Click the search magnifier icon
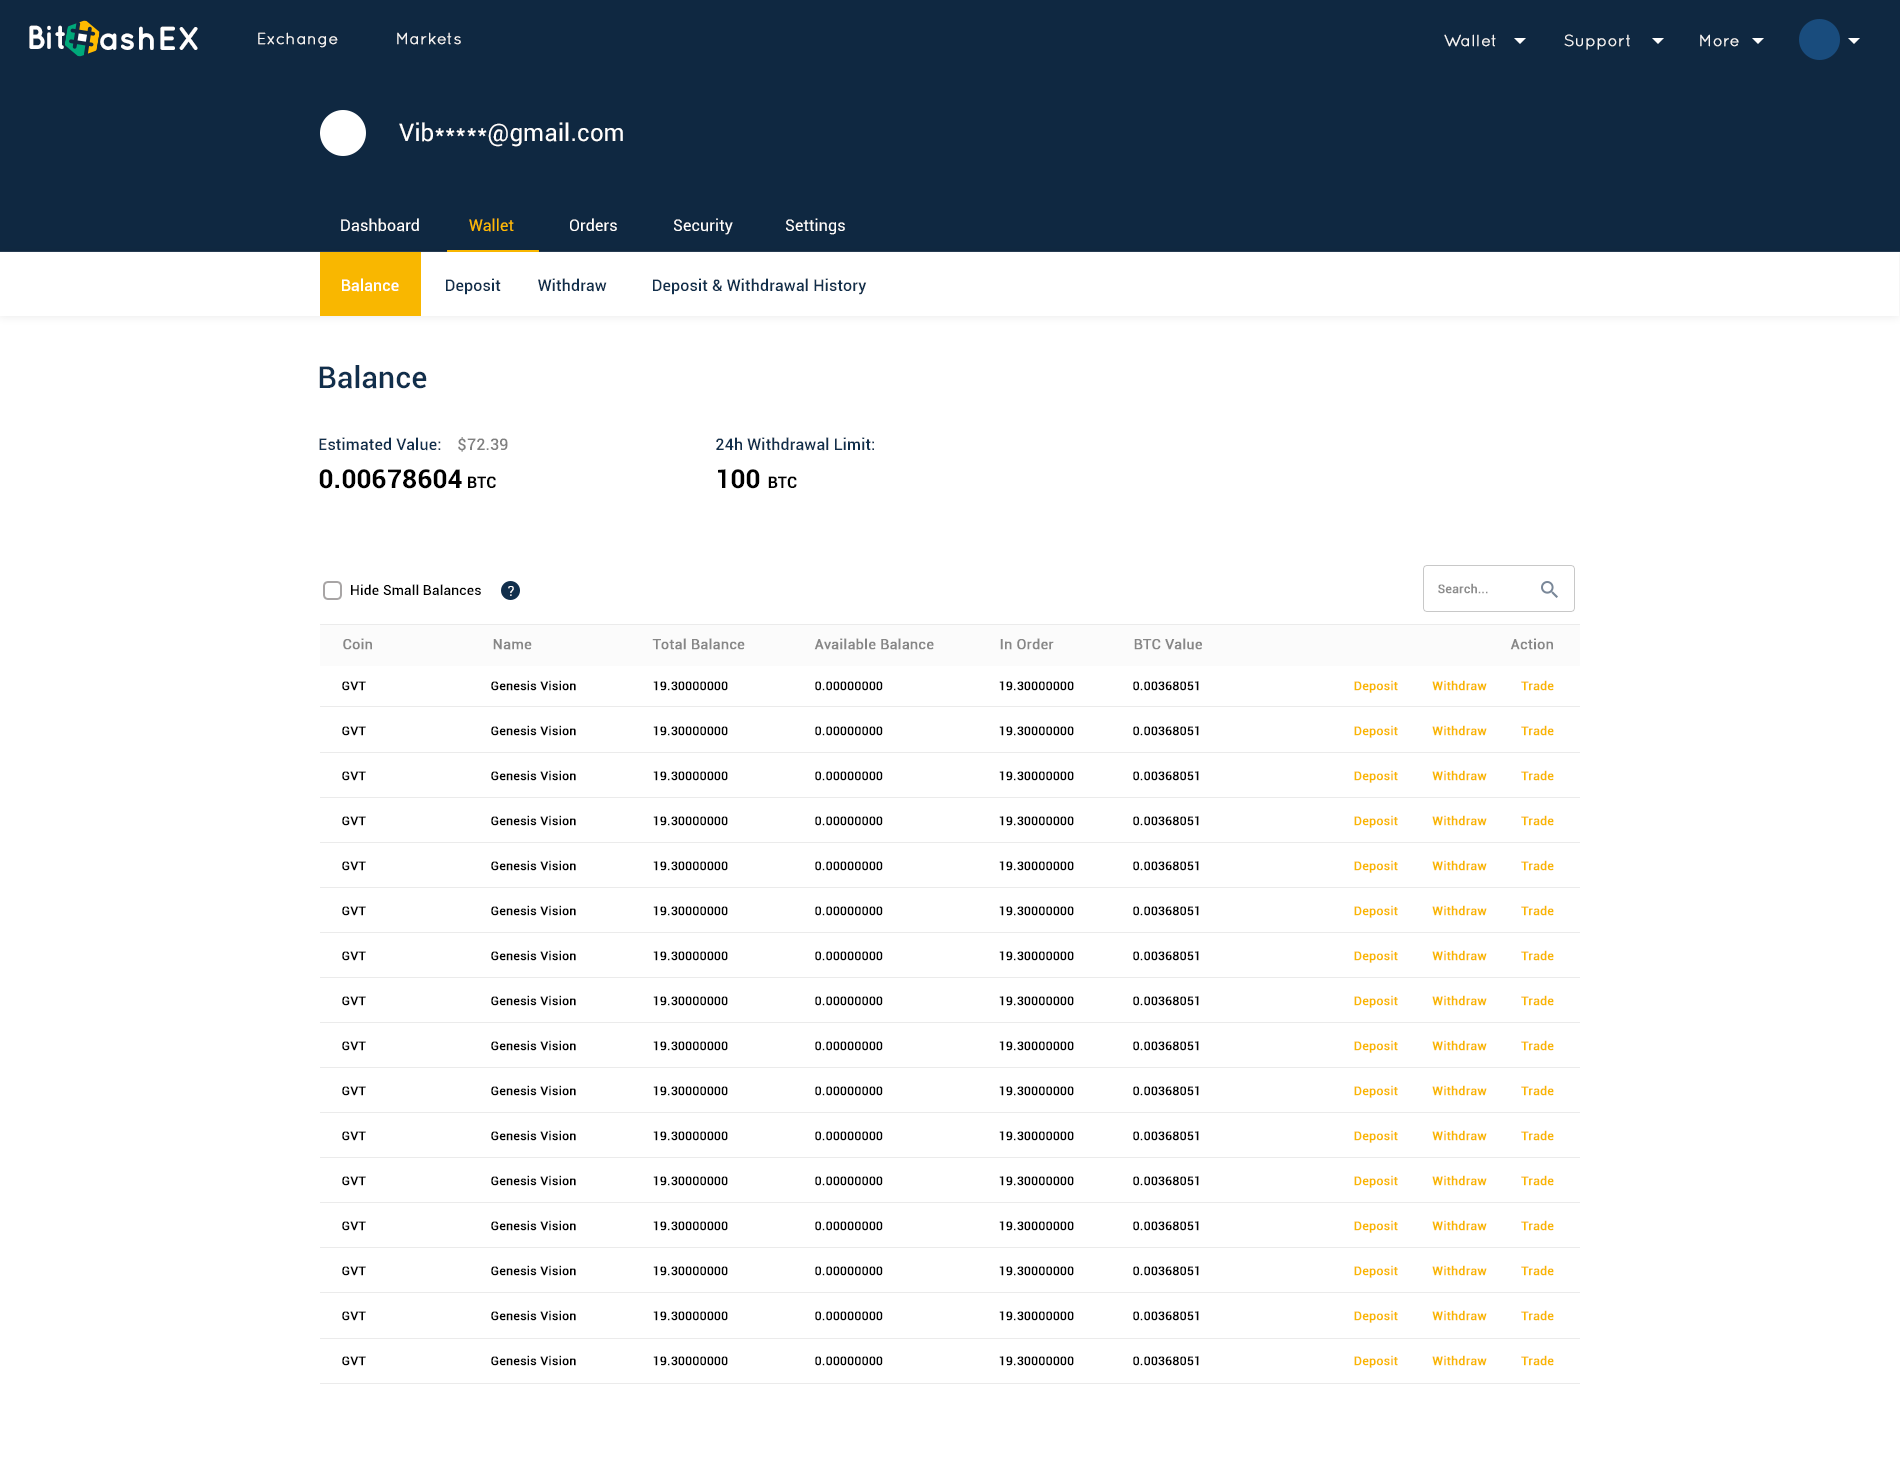This screenshot has width=1900, height=1480. pyautogui.click(x=1549, y=589)
